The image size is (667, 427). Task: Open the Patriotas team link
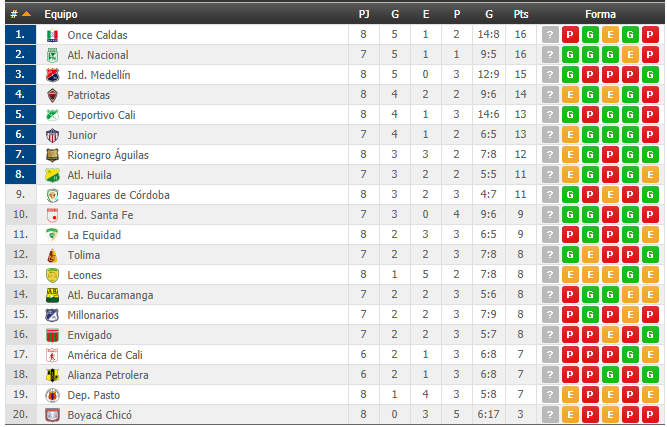[x=88, y=95]
